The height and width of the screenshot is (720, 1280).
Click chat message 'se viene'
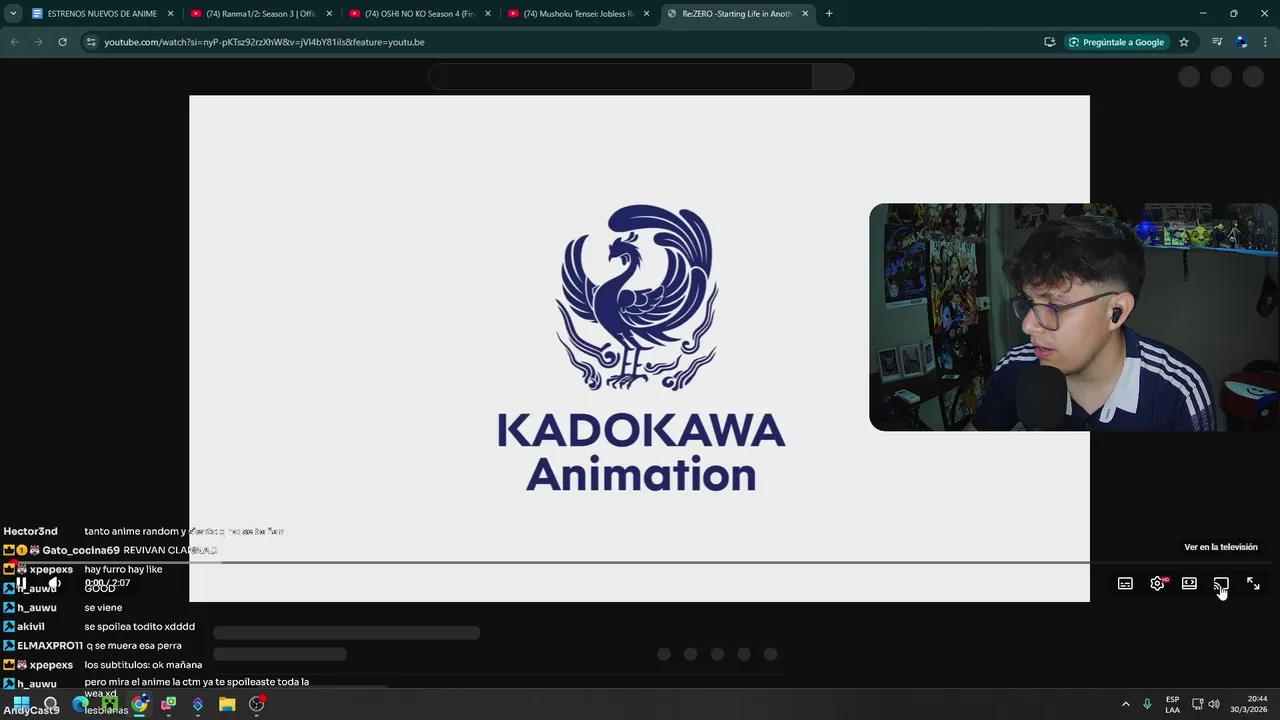coord(103,608)
